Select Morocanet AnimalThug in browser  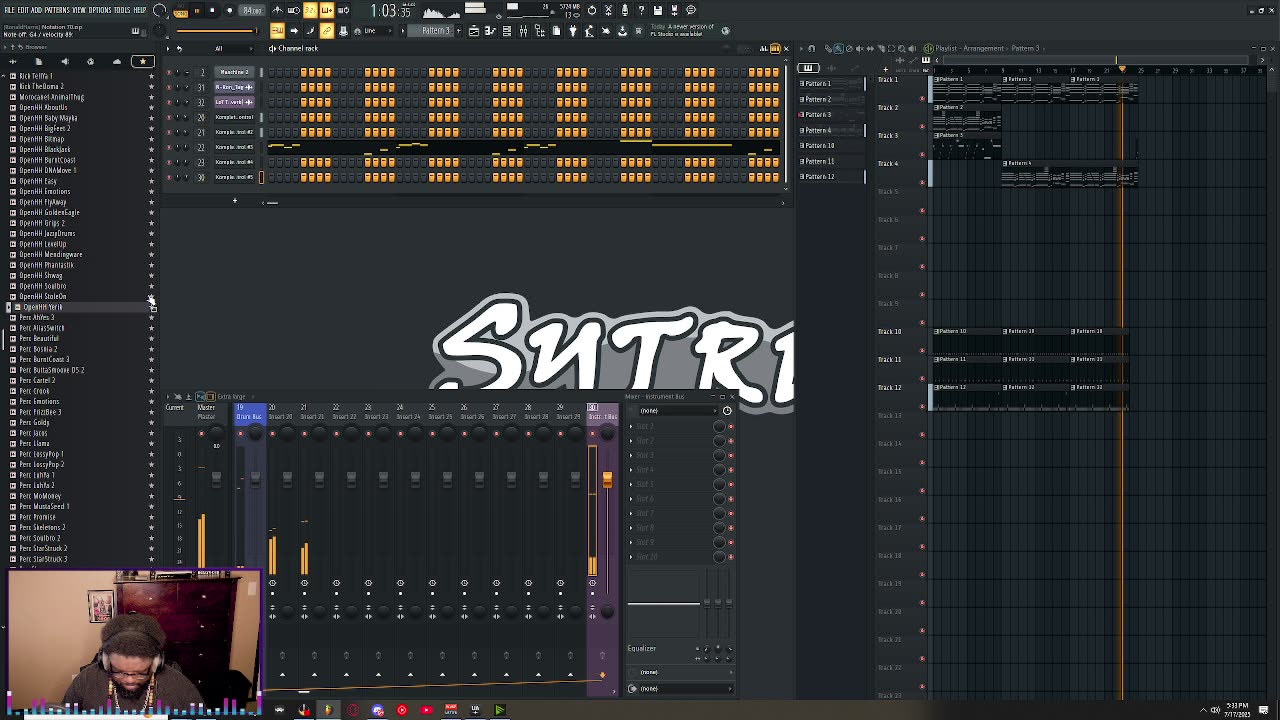point(51,97)
